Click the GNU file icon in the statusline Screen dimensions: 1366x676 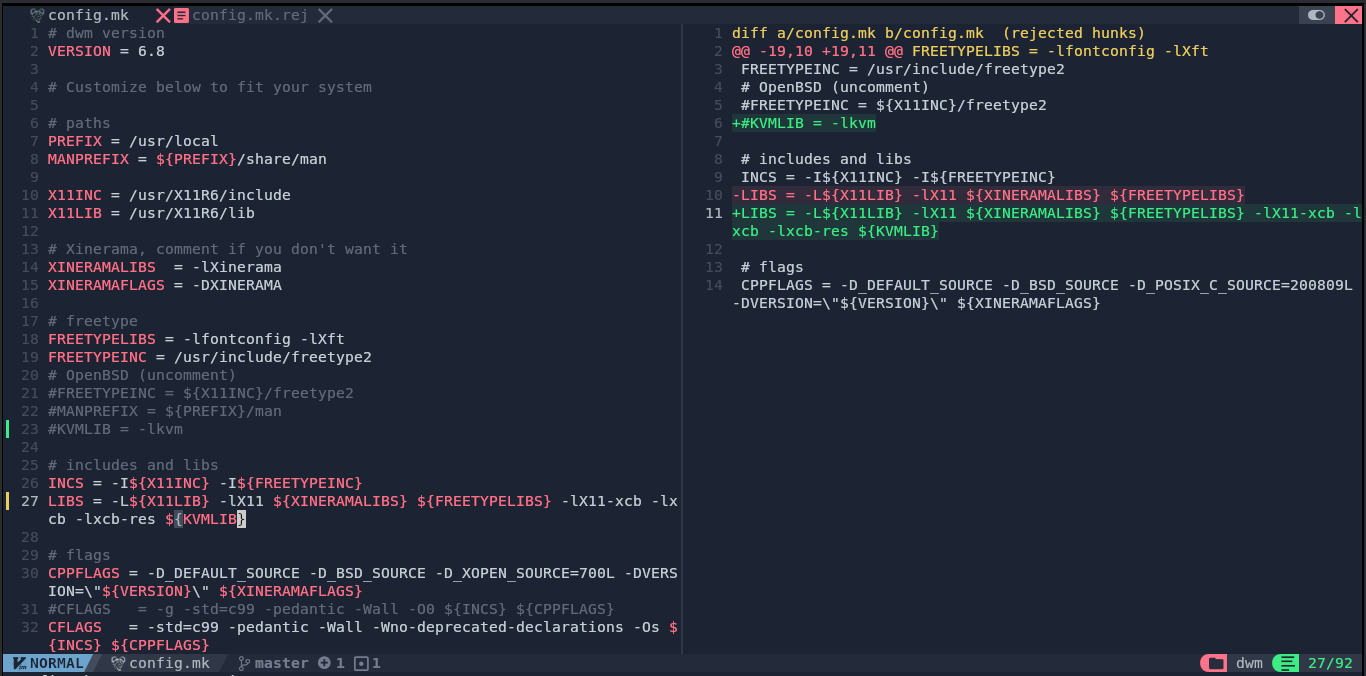click(118, 663)
